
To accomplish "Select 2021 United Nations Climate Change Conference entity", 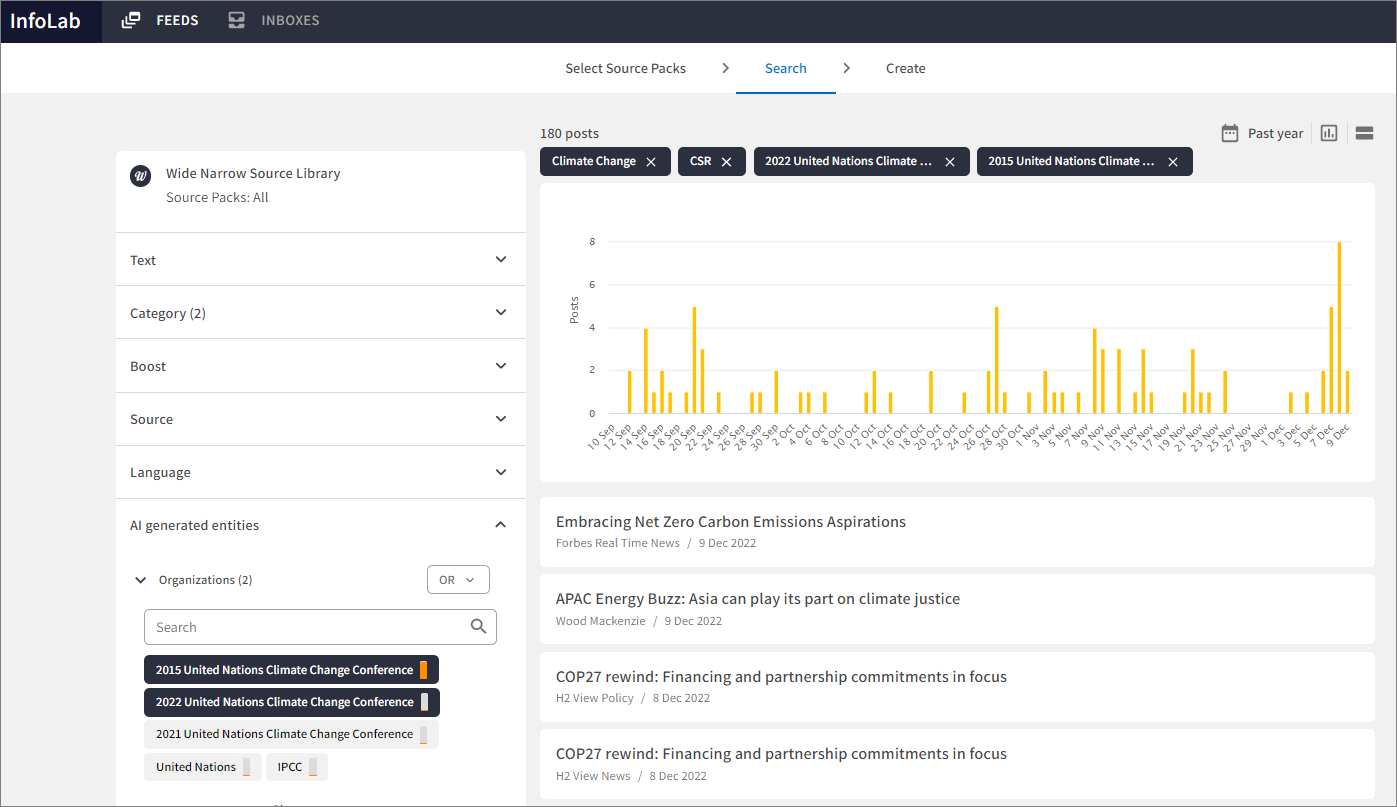I will (x=283, y=734).
